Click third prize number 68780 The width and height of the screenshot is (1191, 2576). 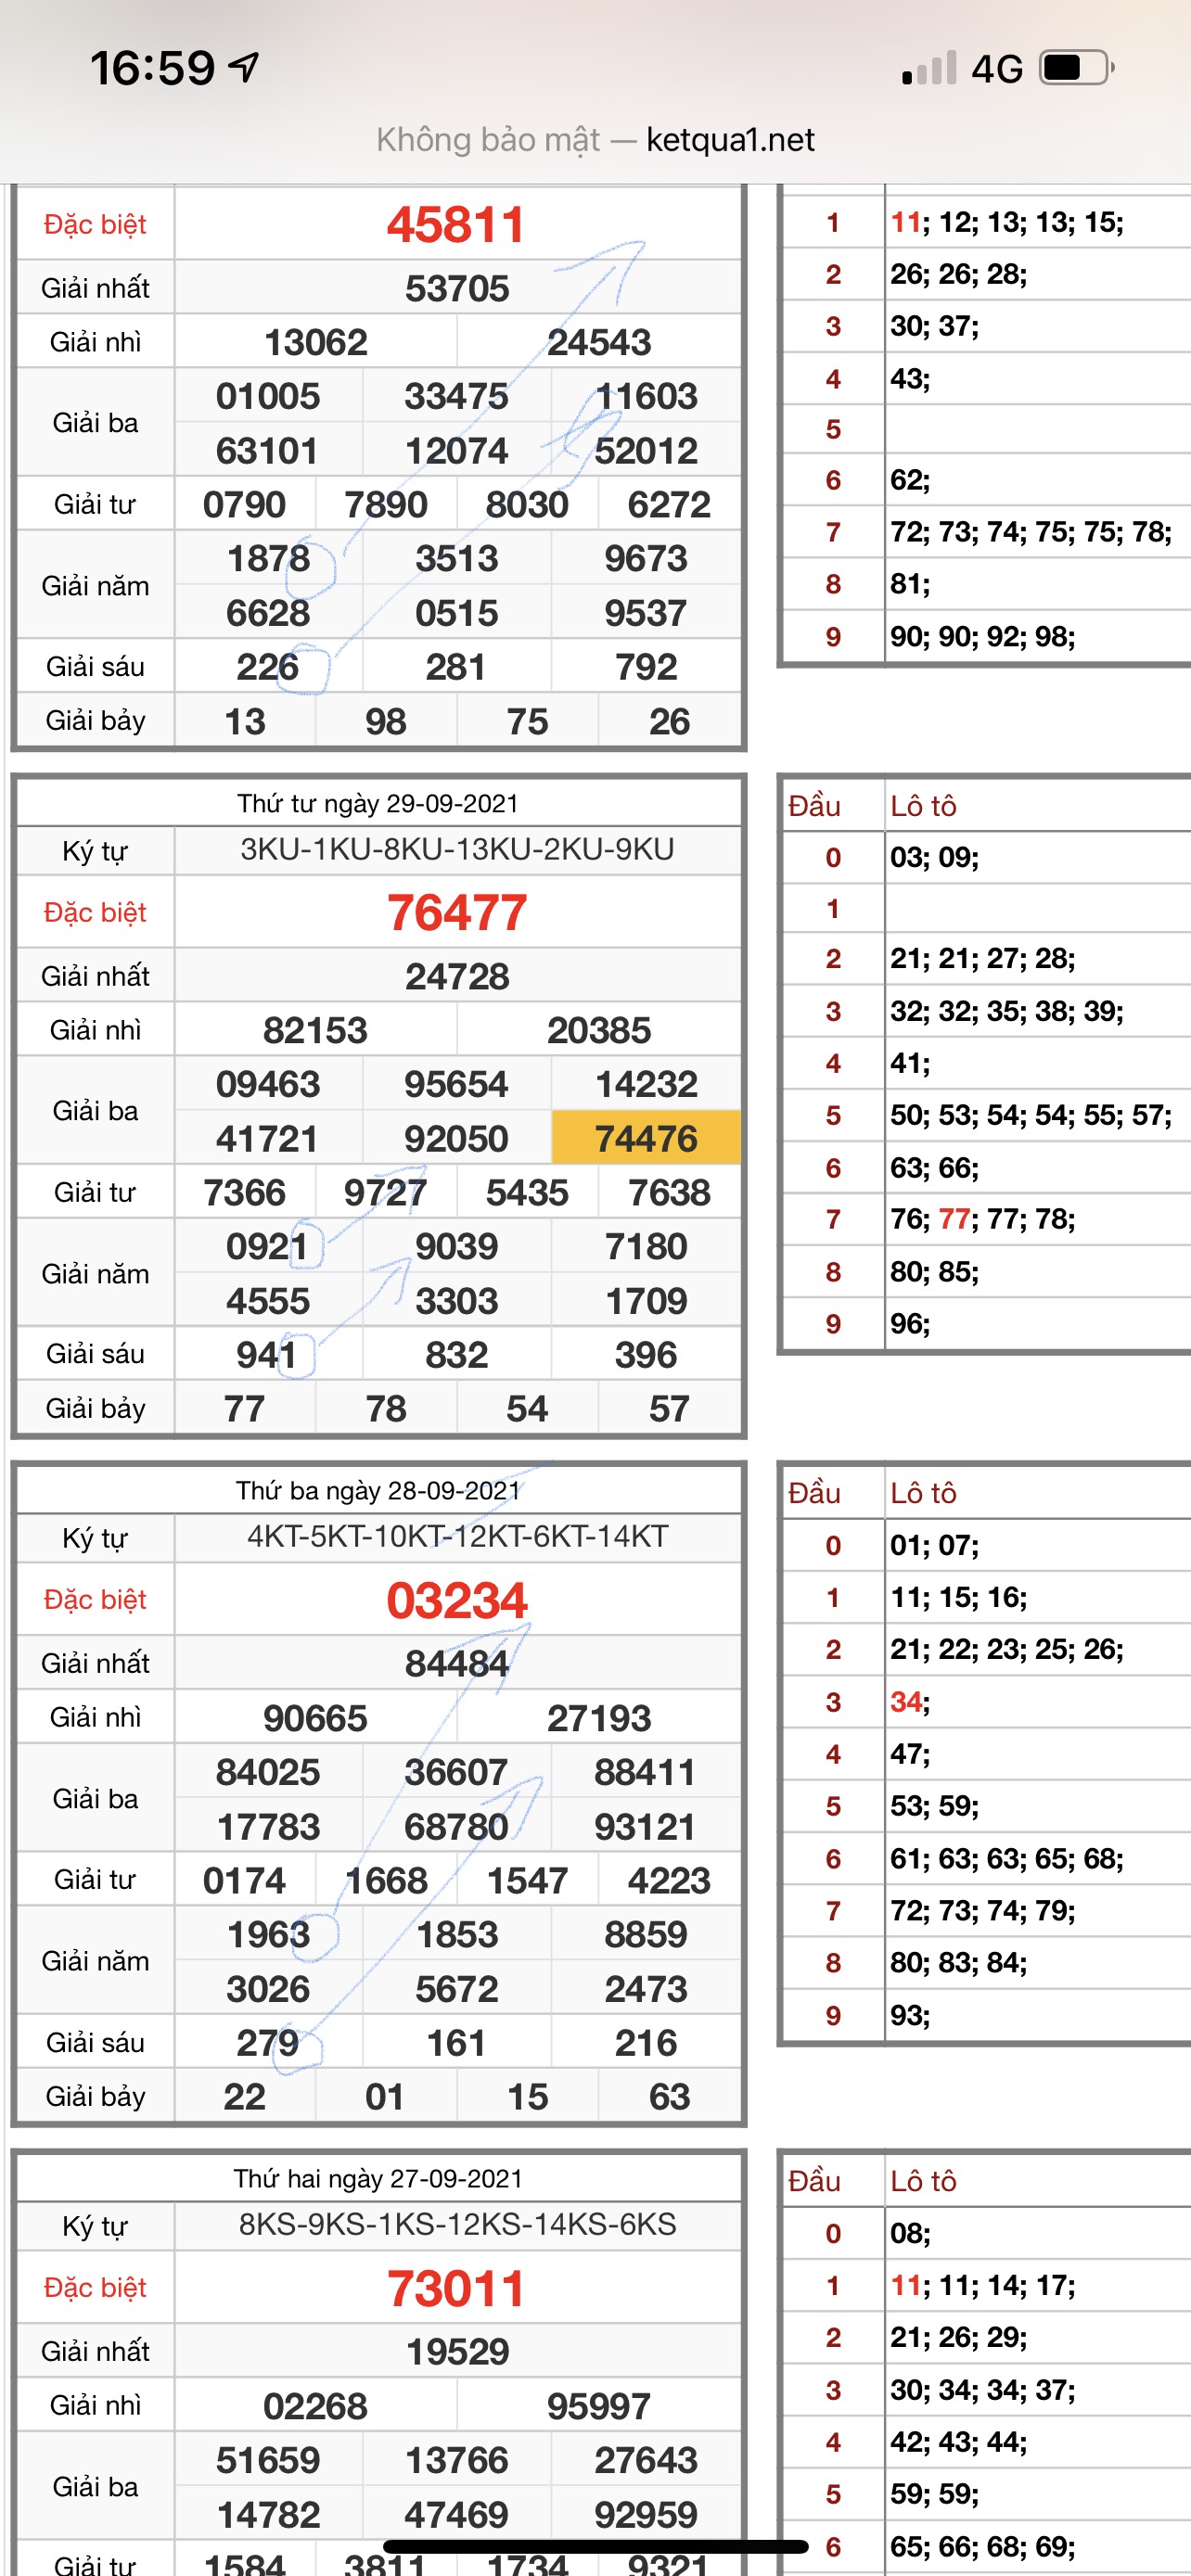(456, 1827)
